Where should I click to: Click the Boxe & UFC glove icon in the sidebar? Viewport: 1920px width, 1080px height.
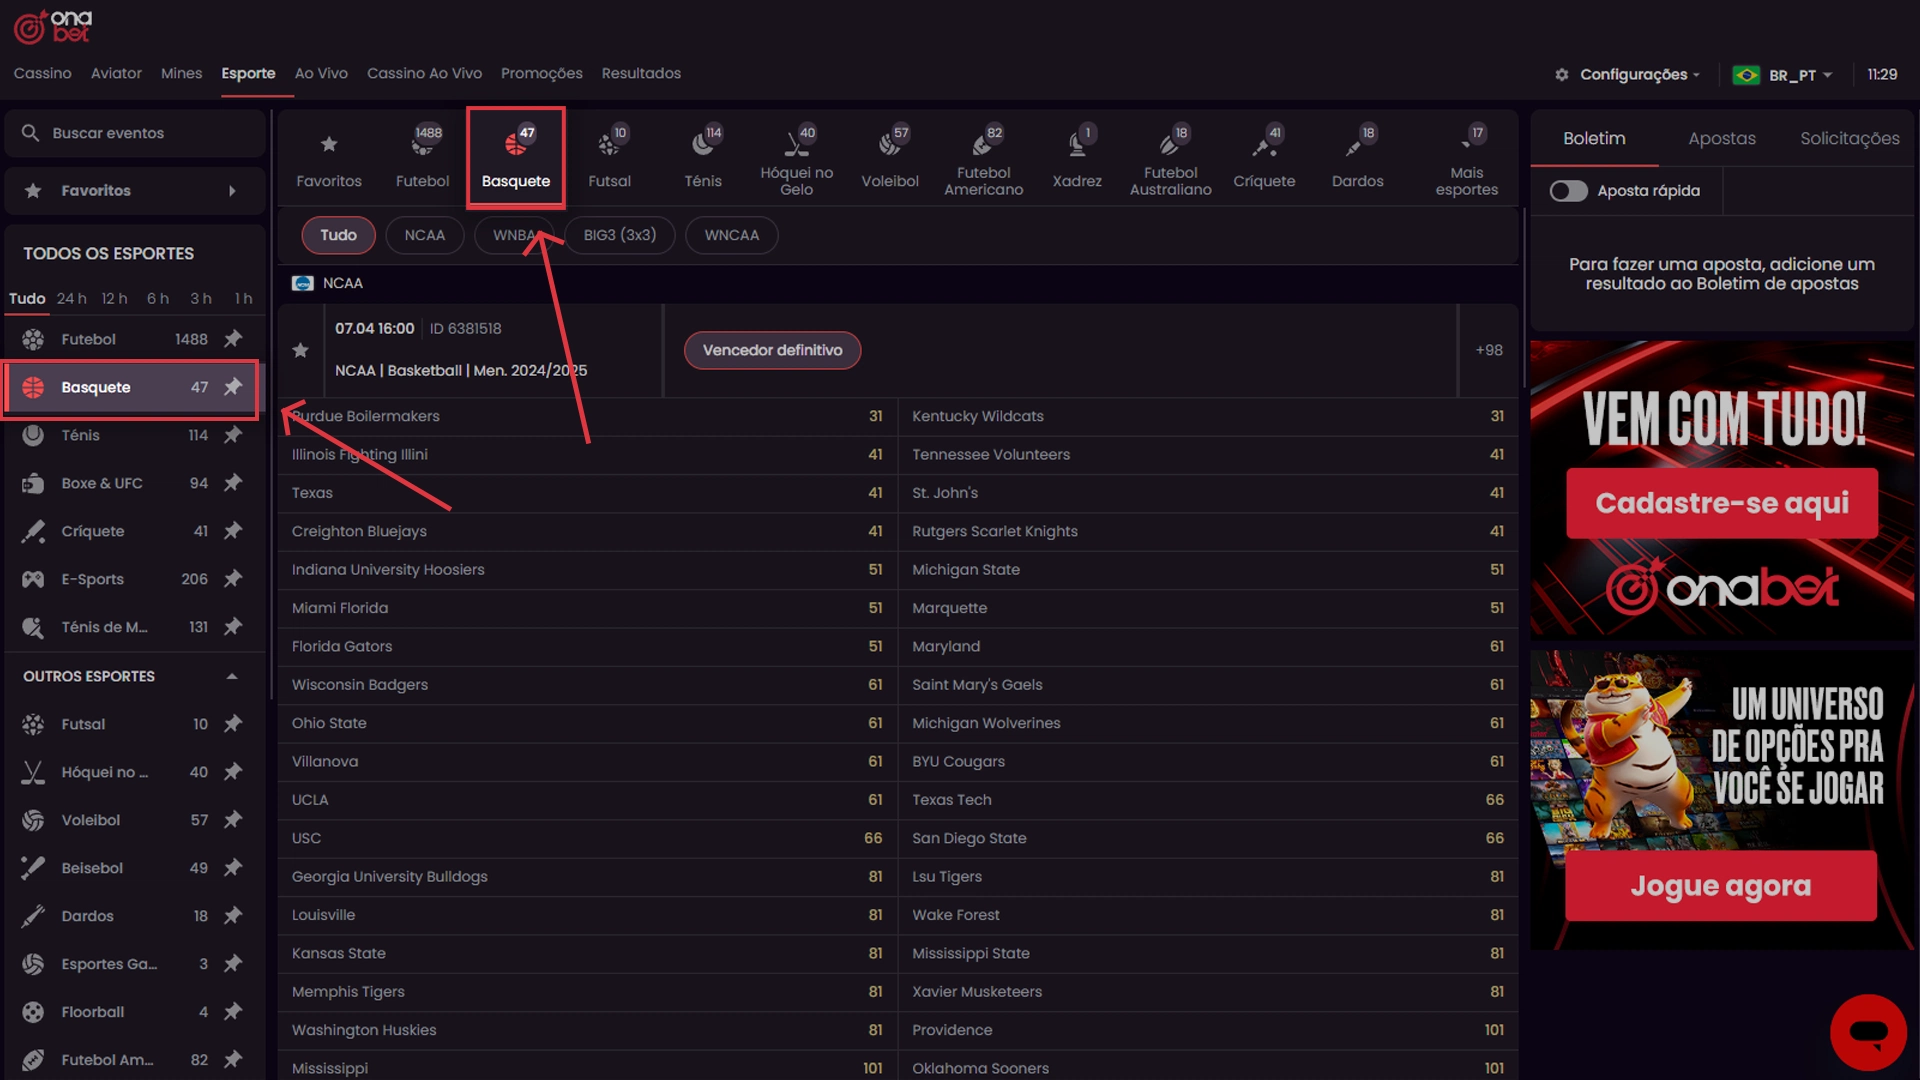pos(33,483)
